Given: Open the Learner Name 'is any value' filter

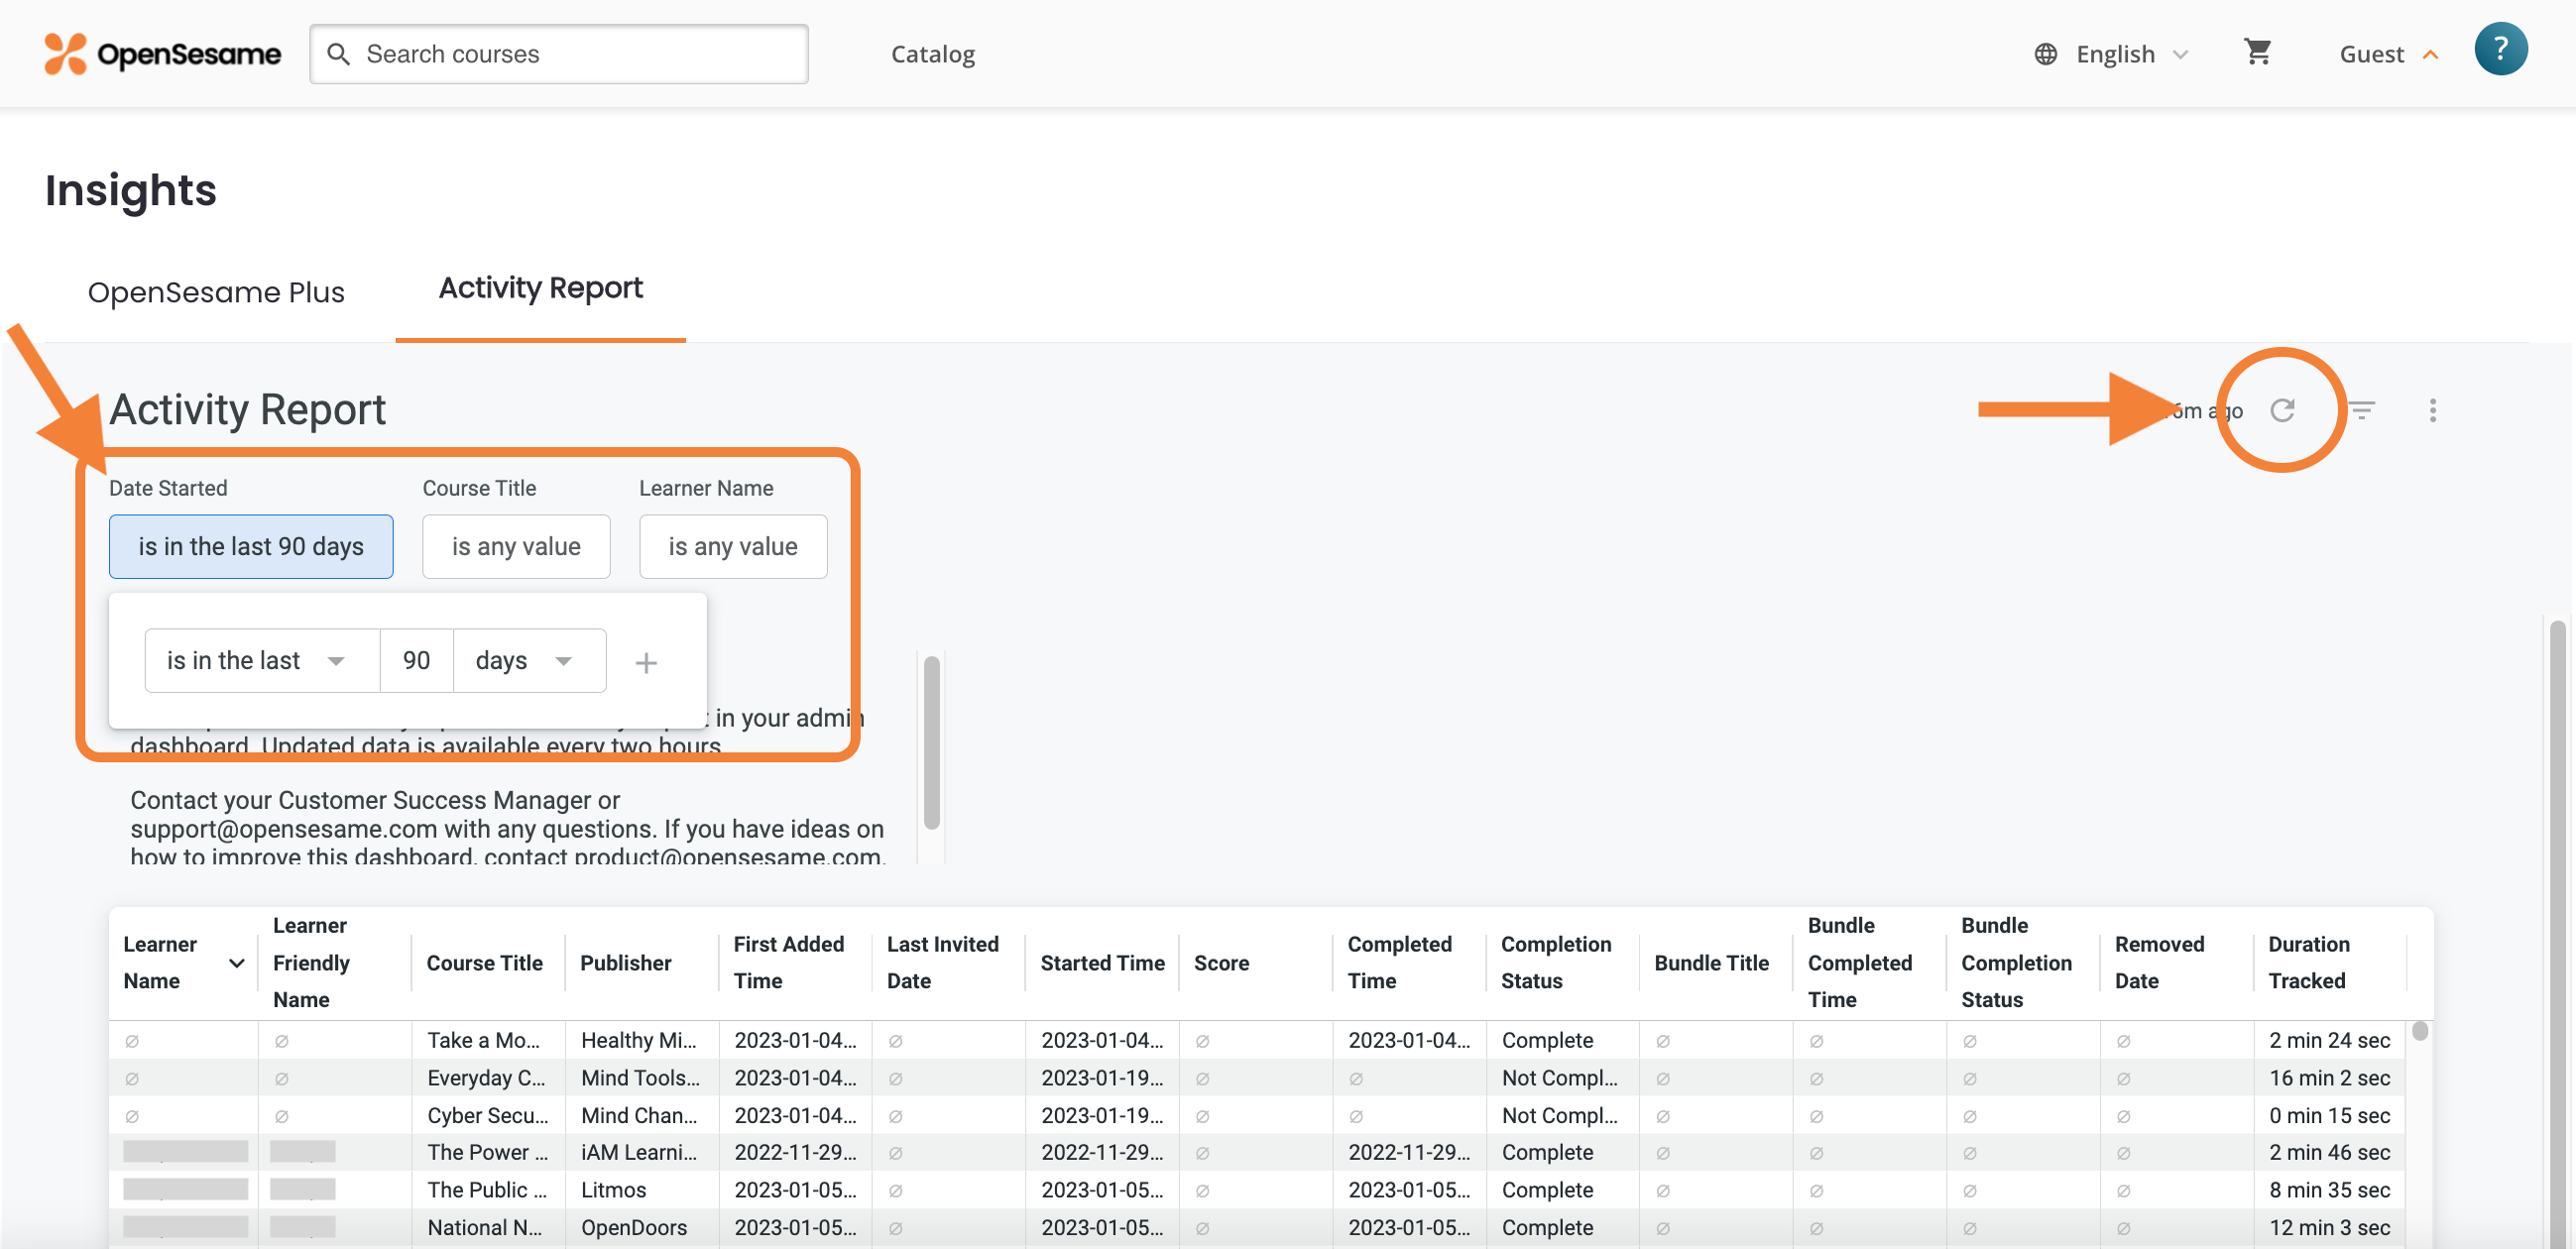Looking at the screenshot, I should [x=733, y=546].
